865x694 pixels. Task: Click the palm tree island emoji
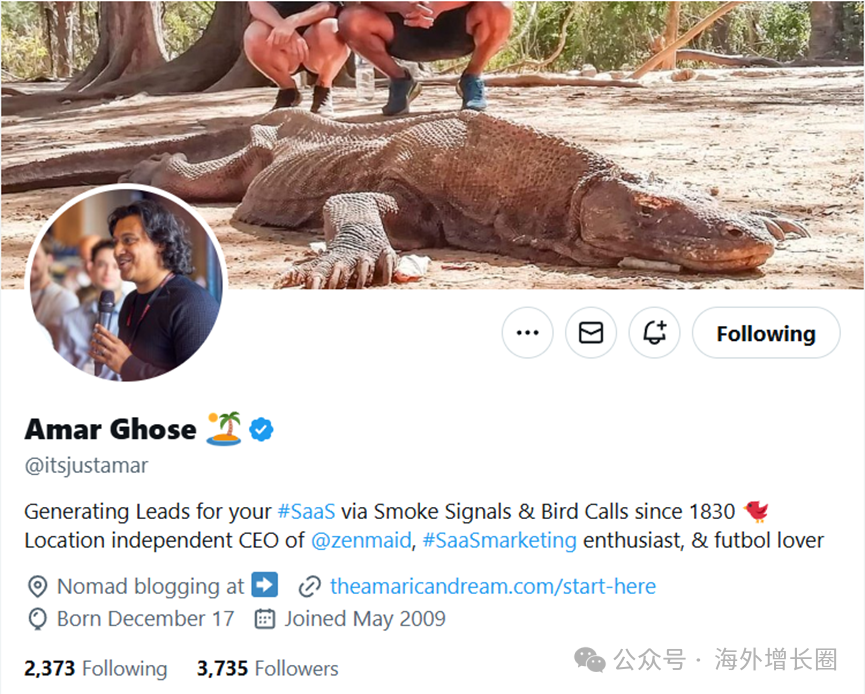(x=223, y=429)
